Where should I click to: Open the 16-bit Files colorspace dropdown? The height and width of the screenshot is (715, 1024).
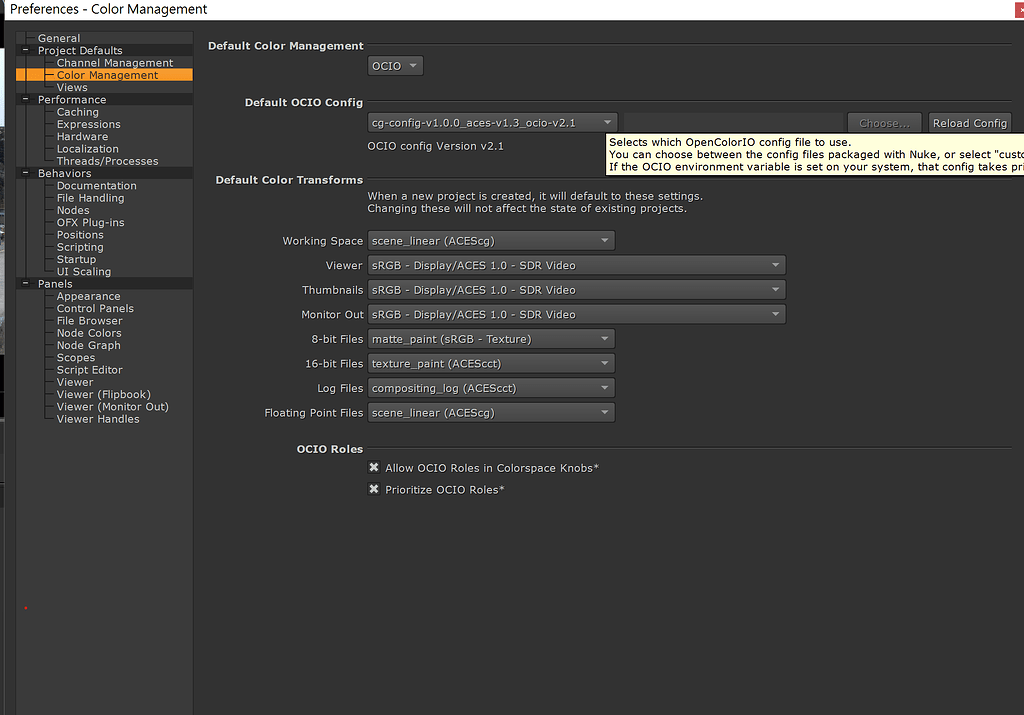coord(490,363)
